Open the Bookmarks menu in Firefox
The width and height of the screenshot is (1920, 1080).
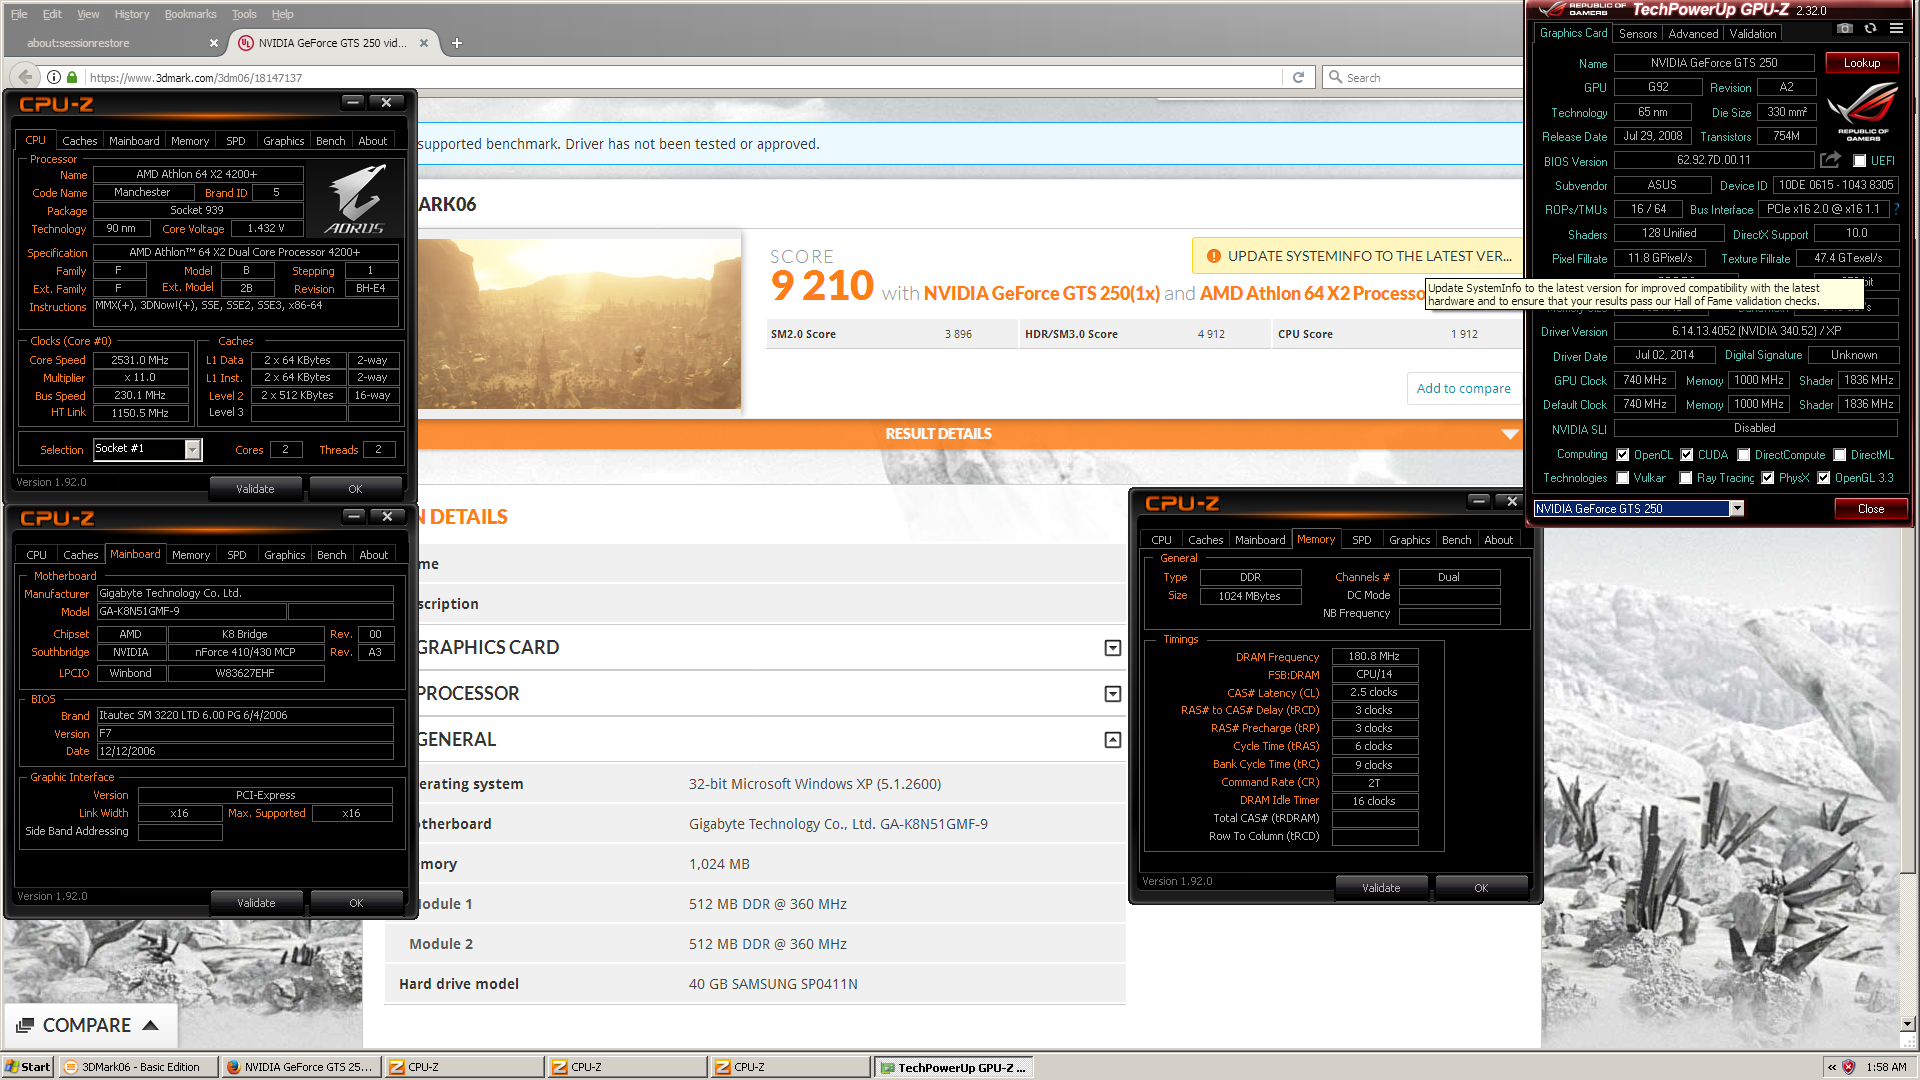point(190,14)
